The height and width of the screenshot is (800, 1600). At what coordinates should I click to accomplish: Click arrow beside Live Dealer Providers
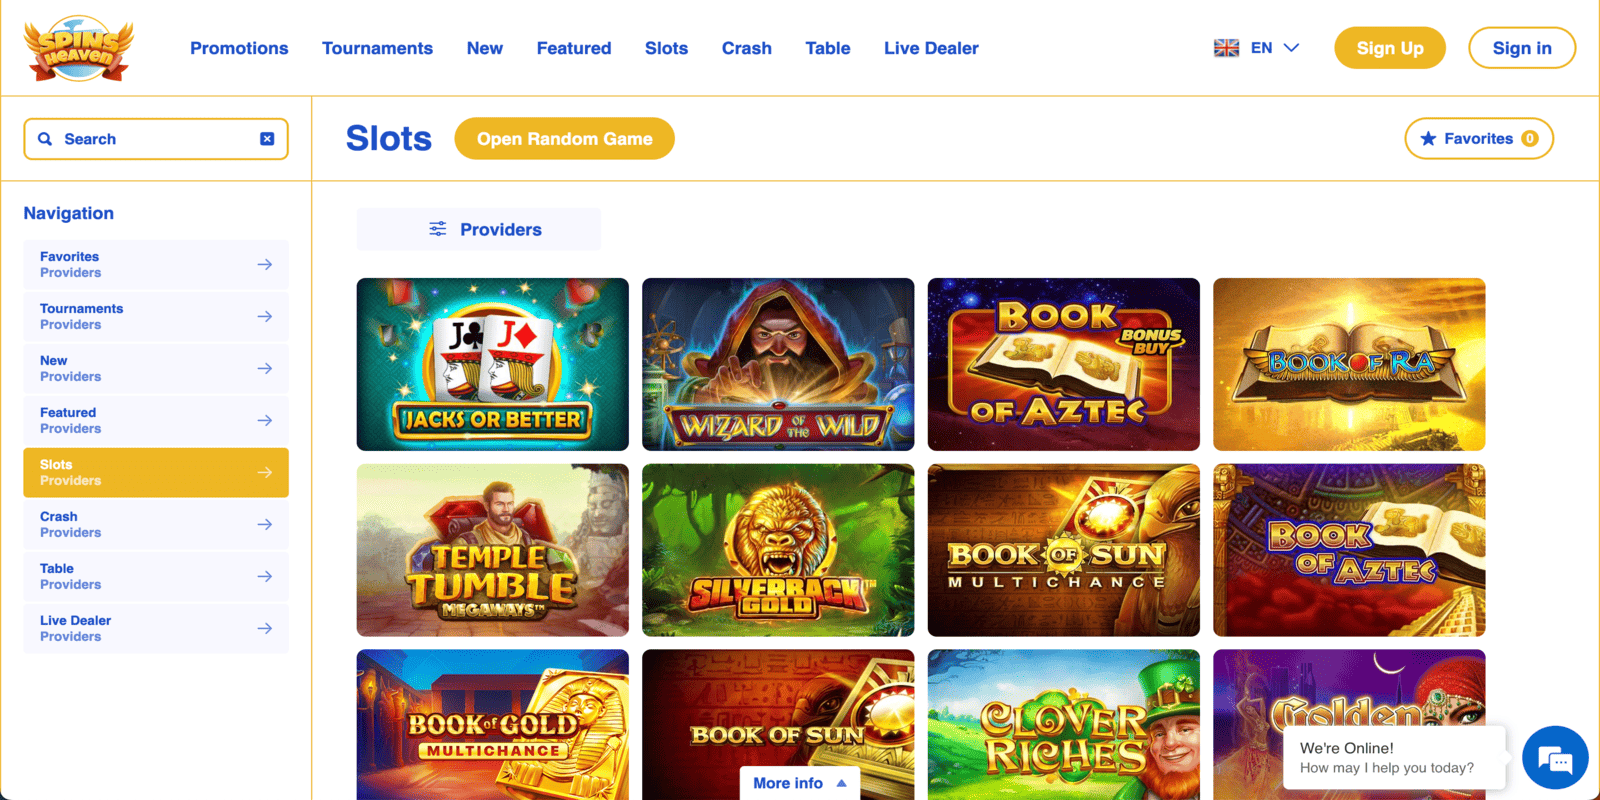pos(265,628)
